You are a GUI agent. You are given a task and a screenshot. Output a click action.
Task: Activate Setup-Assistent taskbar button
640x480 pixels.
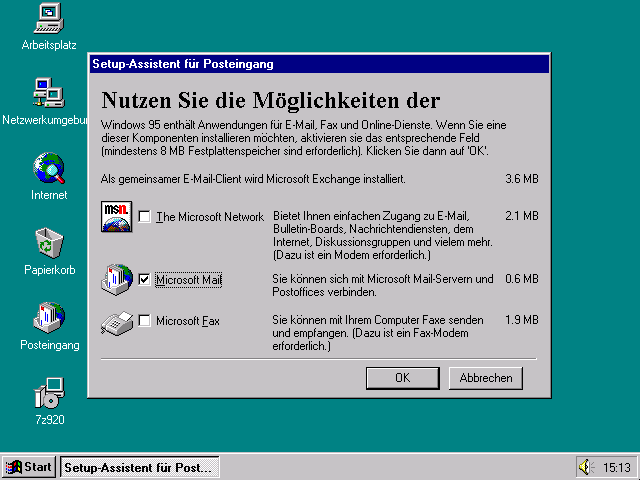pyautogui.click(x=140, y=467)
